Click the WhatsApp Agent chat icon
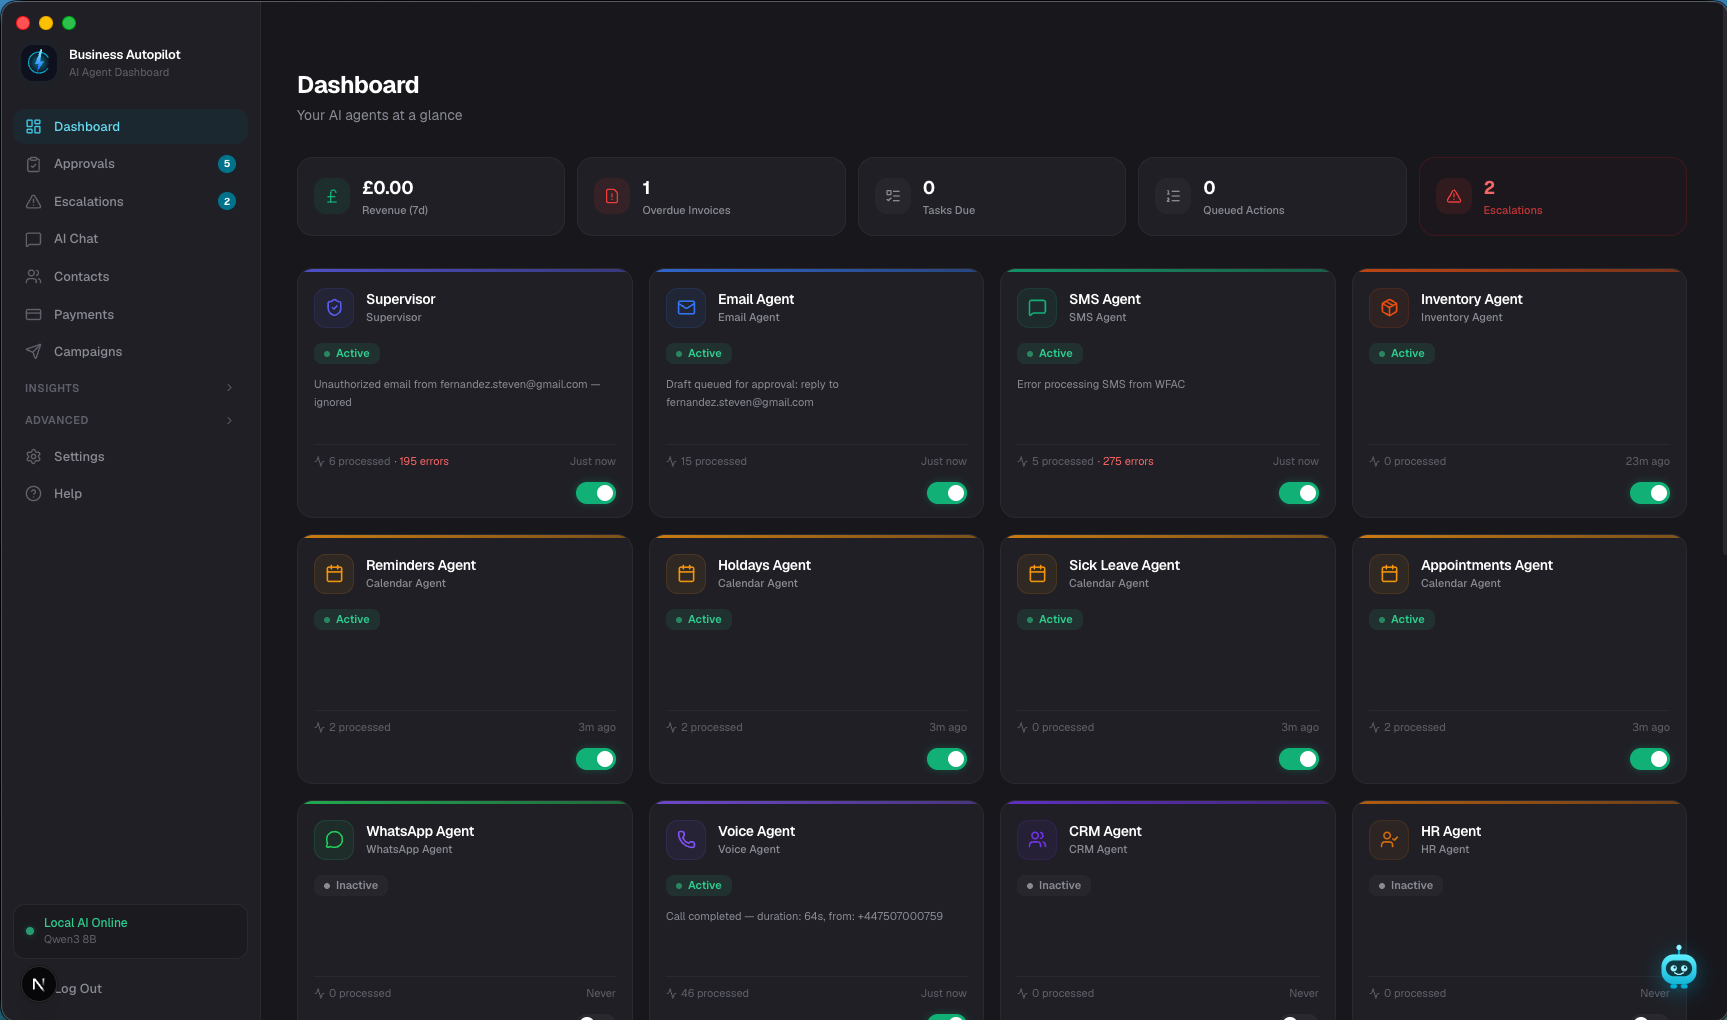 tap(334, 840)
